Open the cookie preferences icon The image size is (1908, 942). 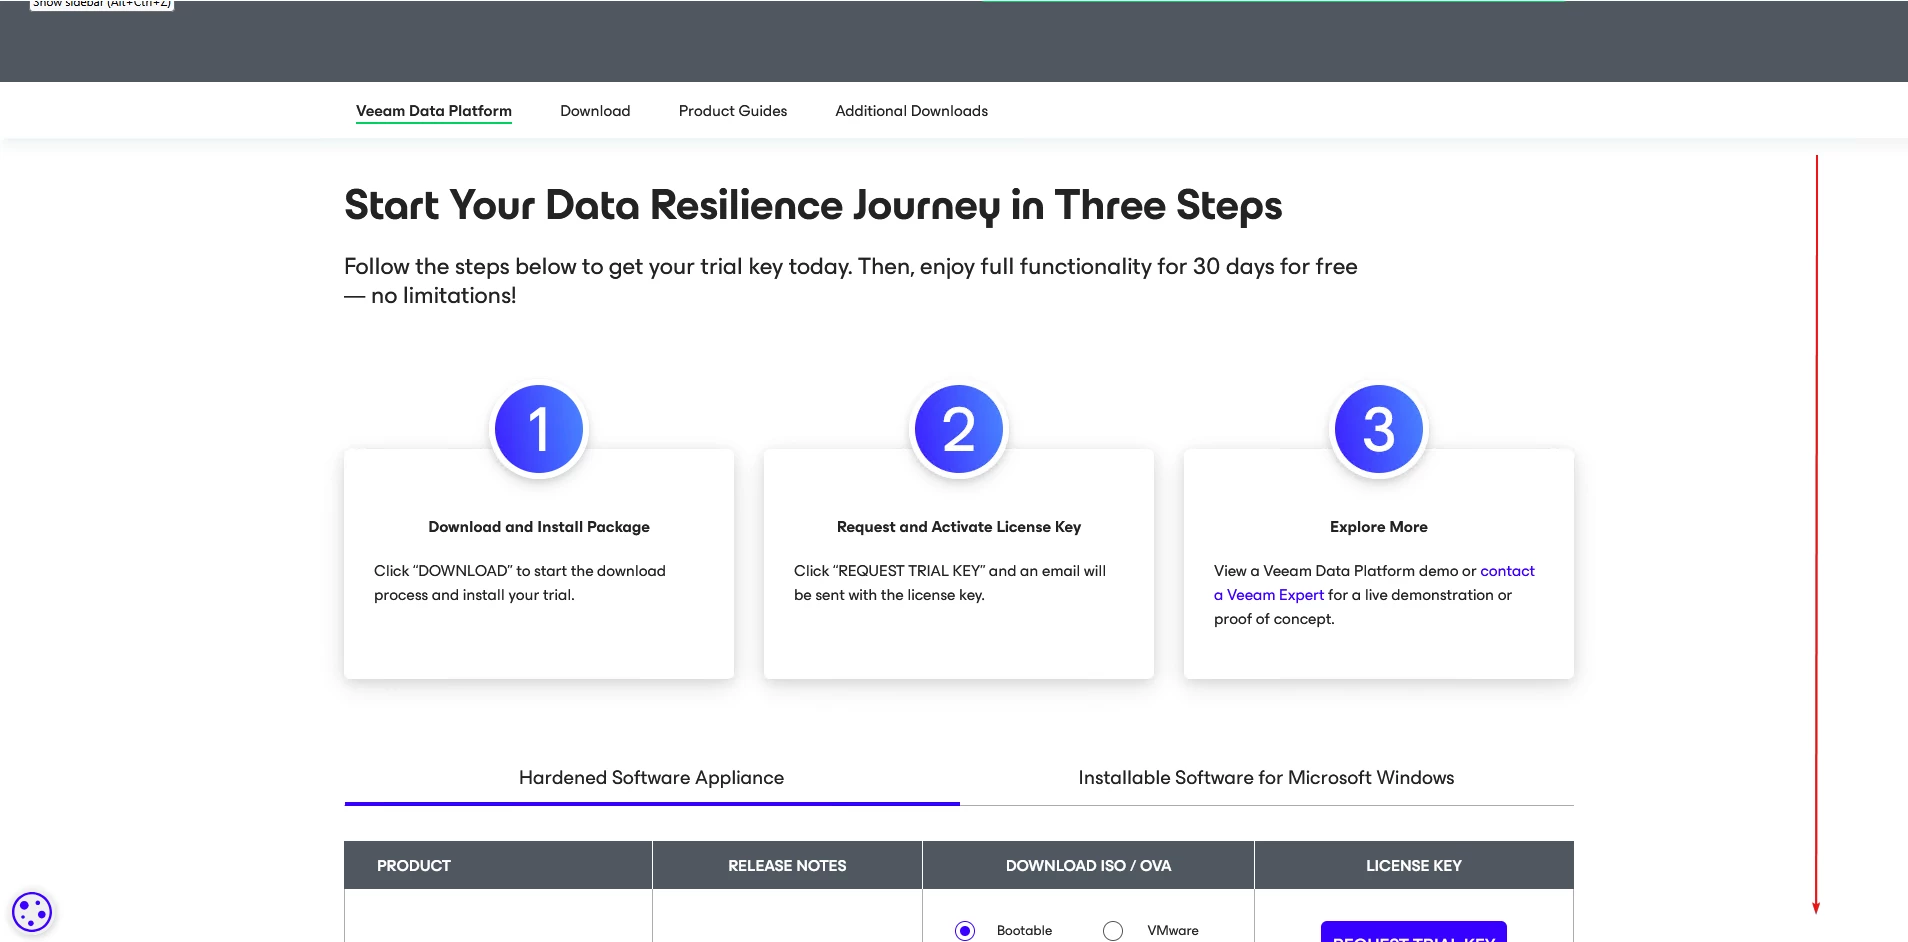click(31, 912)
